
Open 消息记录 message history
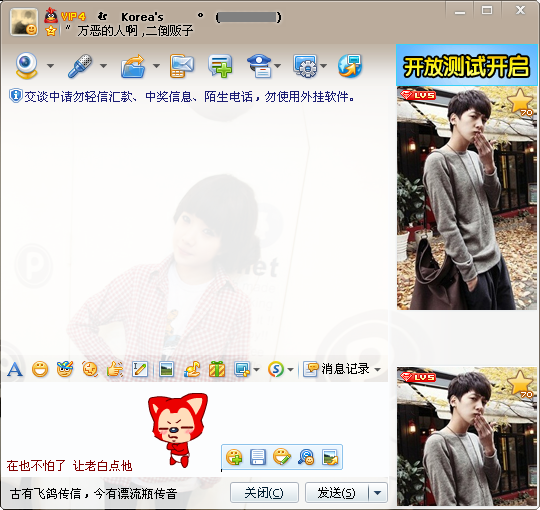click(337, 369)
